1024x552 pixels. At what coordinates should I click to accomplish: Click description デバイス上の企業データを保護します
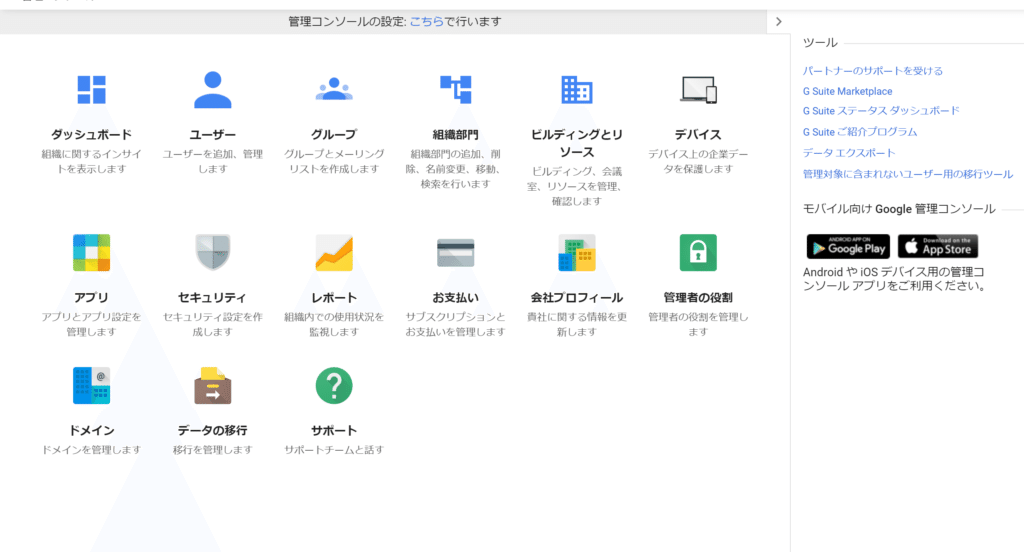click(698, 161)
